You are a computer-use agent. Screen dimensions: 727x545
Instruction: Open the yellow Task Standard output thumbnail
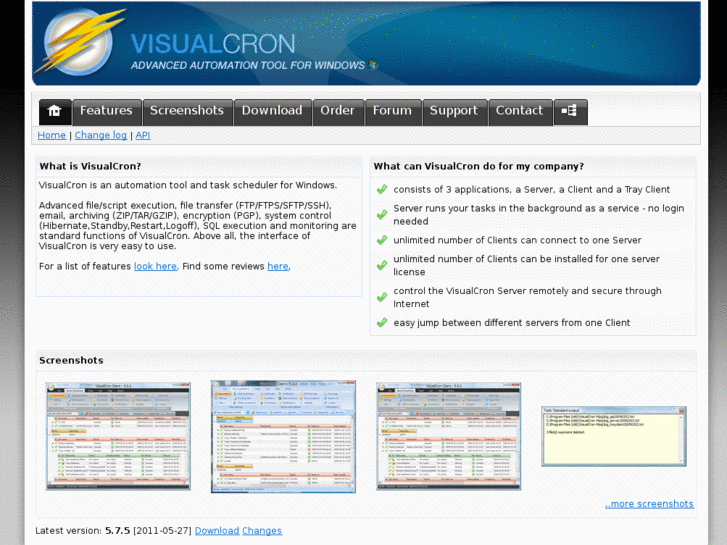point(614,436)
